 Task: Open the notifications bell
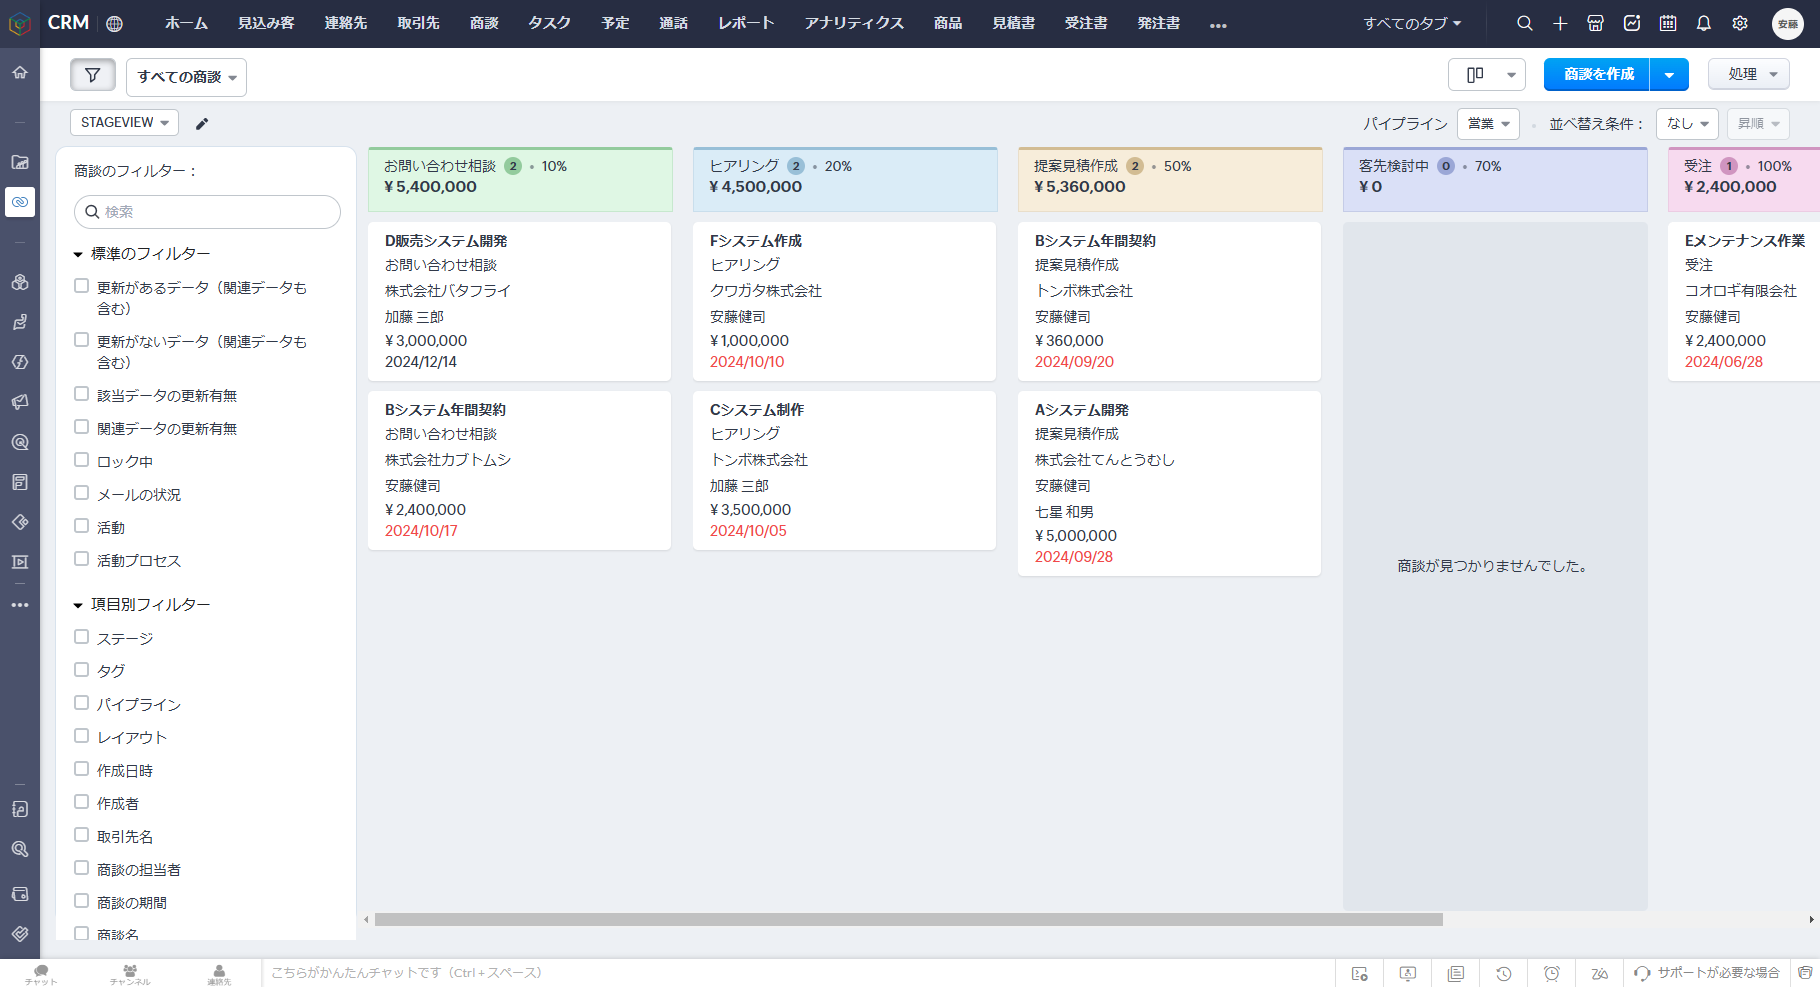click(x=1704, y=23)
